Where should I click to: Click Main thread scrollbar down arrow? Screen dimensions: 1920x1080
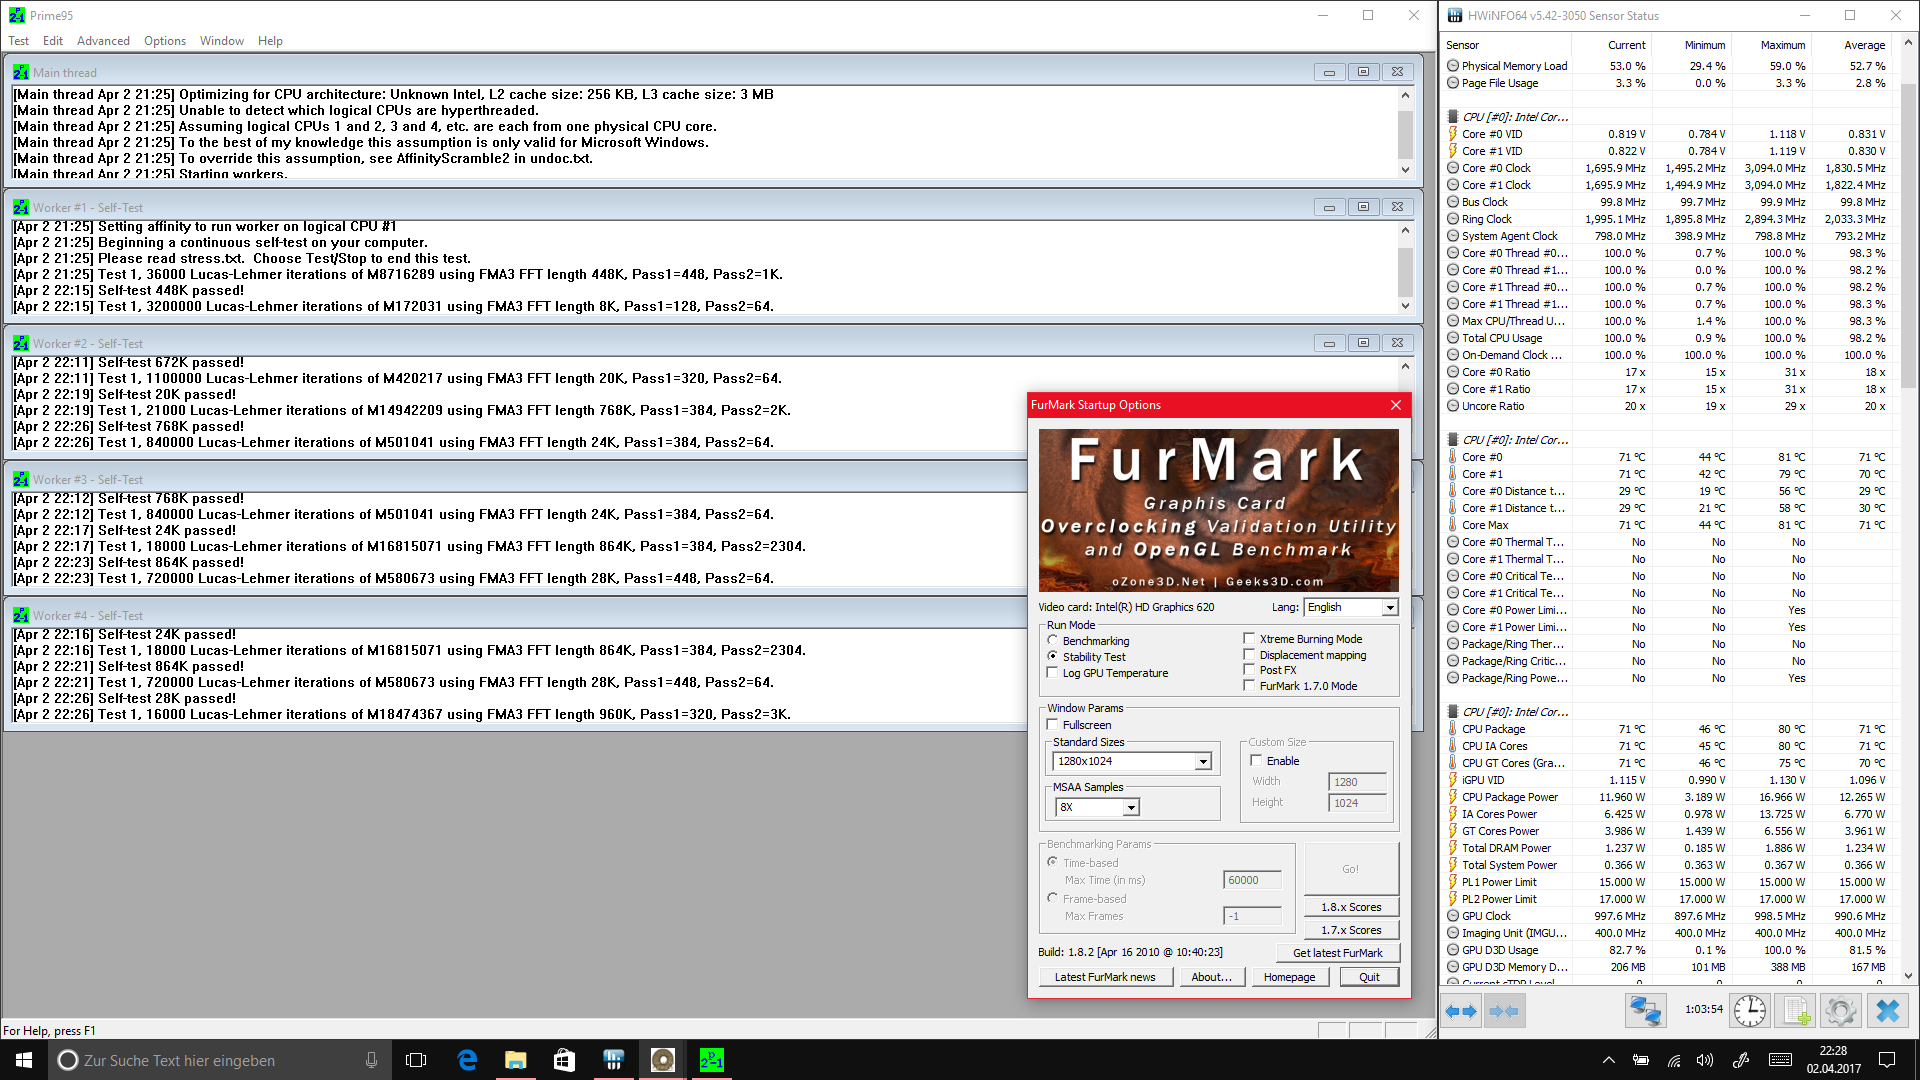[1405, 170]
